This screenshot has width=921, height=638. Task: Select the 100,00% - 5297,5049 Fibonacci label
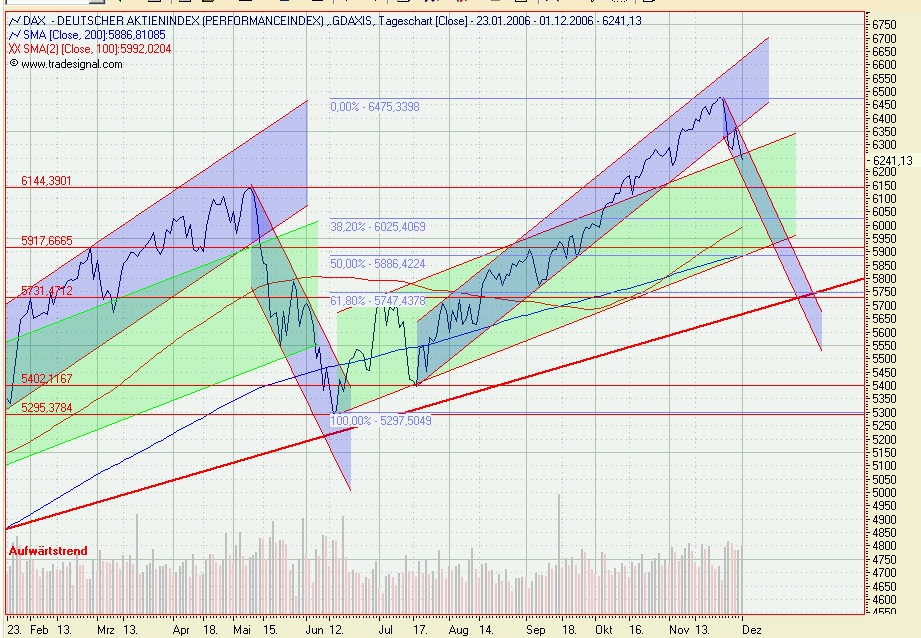[x=381, y=421]
